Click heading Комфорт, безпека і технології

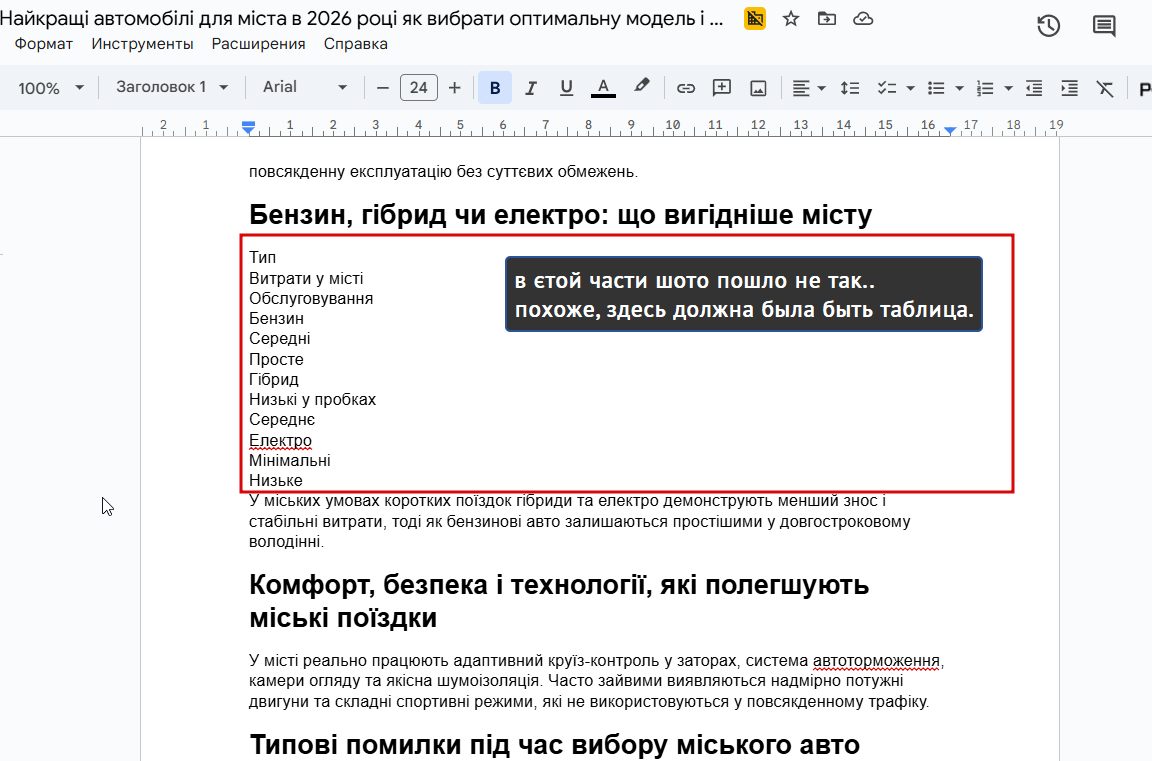pyautogui.click(x=559, y=601)
